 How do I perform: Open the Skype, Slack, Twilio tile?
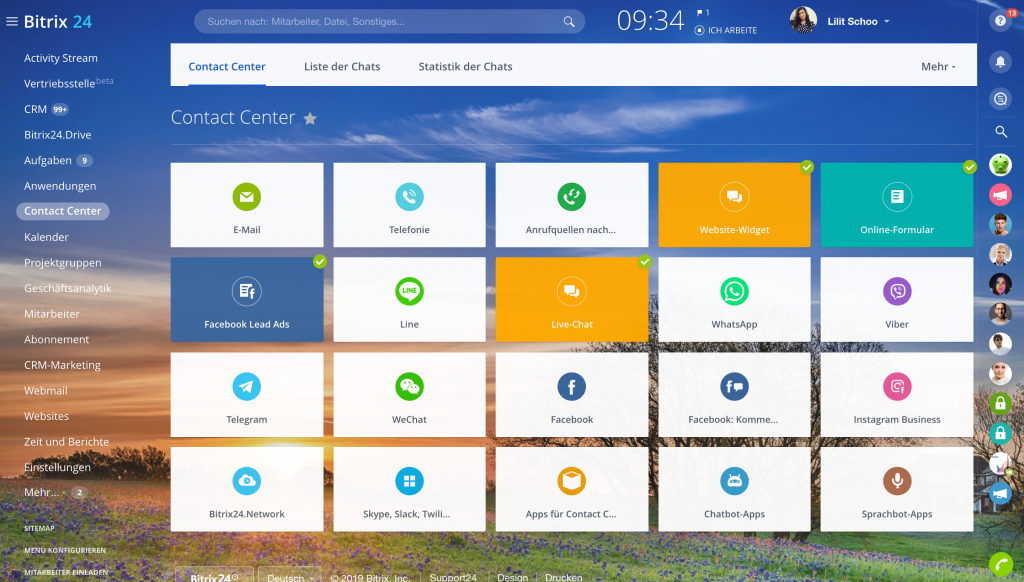point(409,489)
